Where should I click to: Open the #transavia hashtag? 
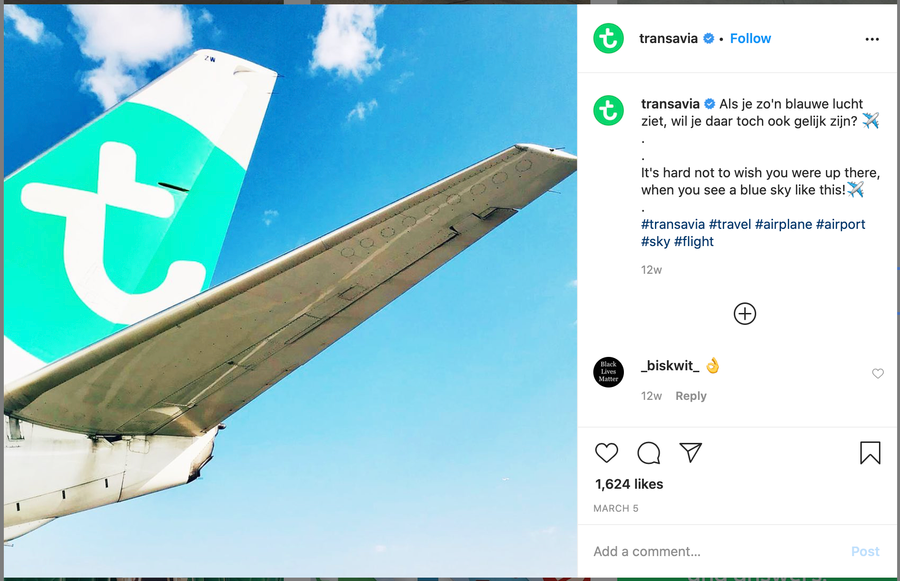click(x=673, y=224)
